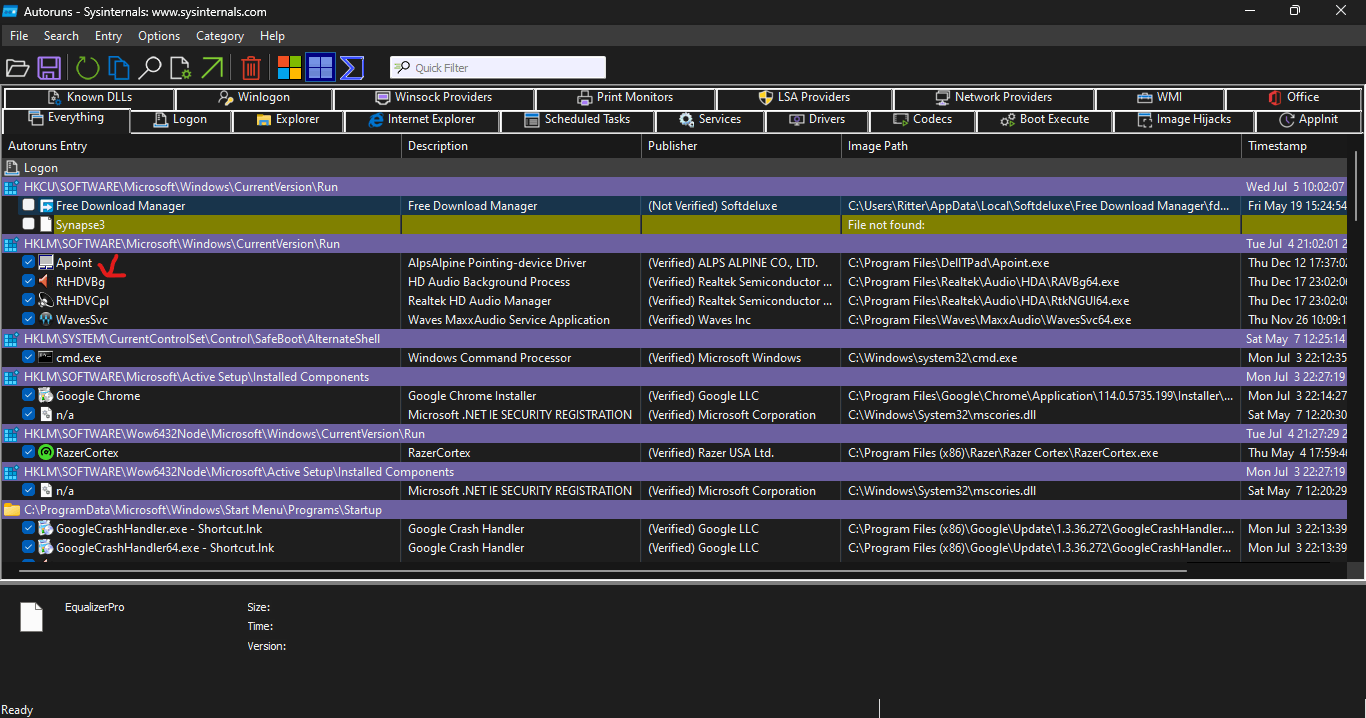Viewport: 1366px width, 718px height.
Task: Sort by Timestamp column header
Action: point(1296,146)
